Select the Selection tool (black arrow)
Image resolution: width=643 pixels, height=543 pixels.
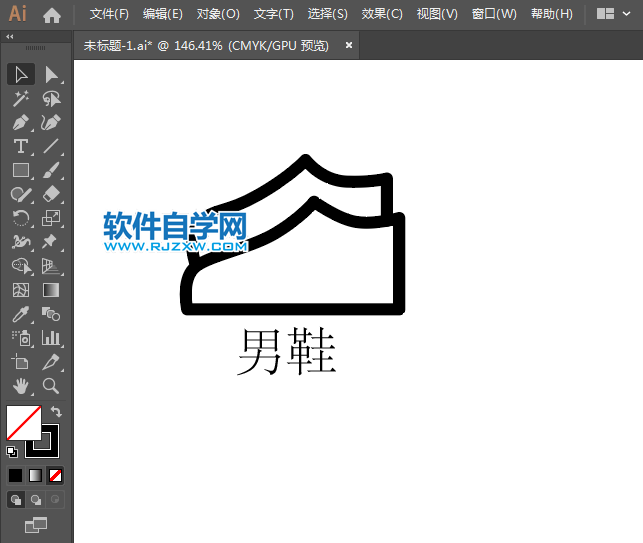[21, 75]
